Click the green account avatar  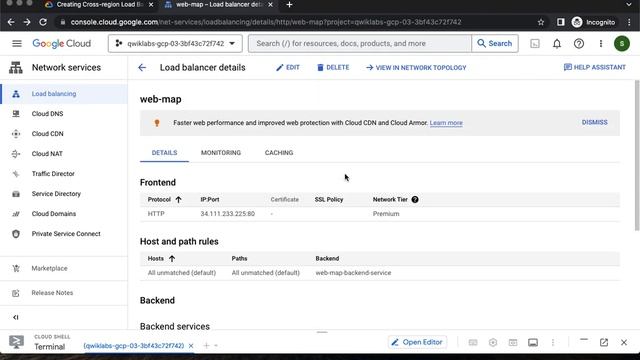click(622, 43)
